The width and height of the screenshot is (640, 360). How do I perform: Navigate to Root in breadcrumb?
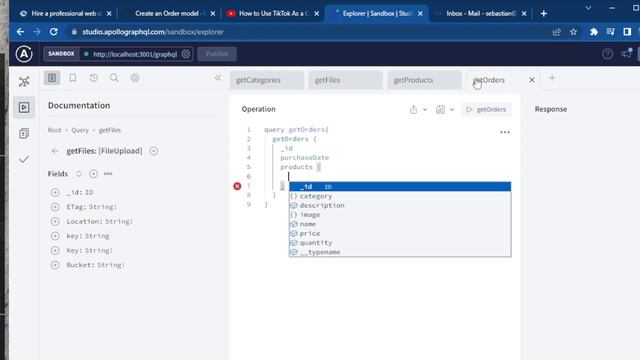pos(54,130)
